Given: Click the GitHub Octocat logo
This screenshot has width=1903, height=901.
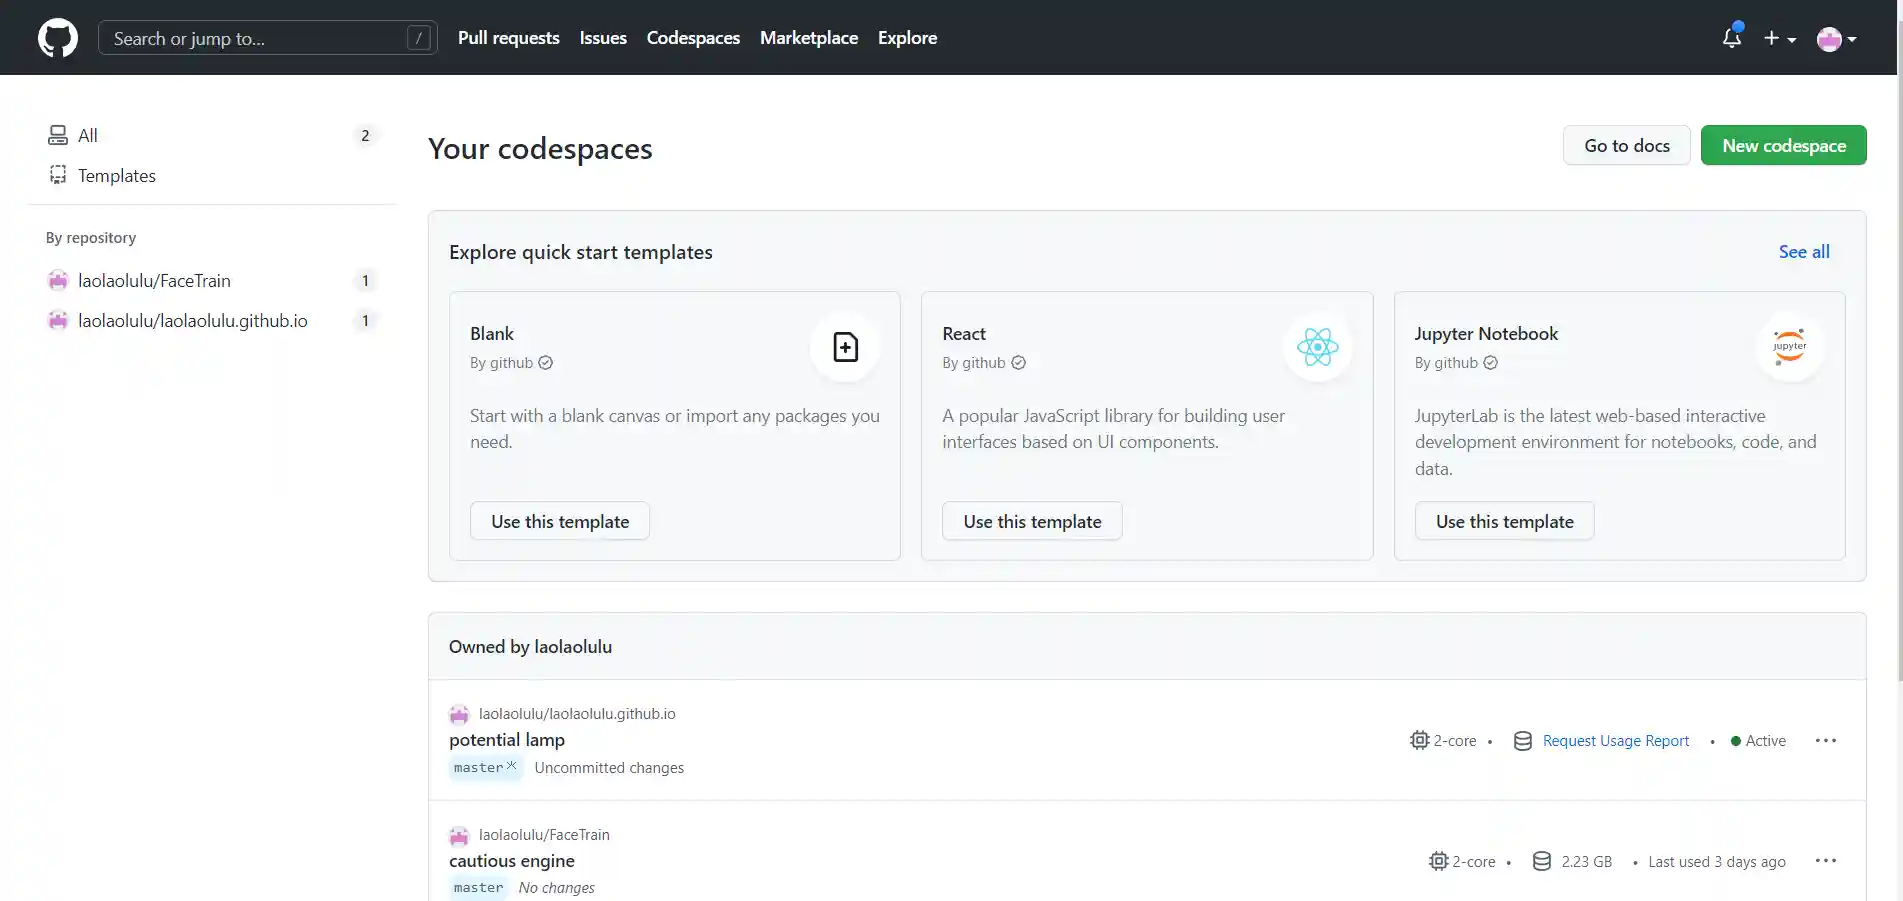Looking at the screenshot, I should (57, 38).
